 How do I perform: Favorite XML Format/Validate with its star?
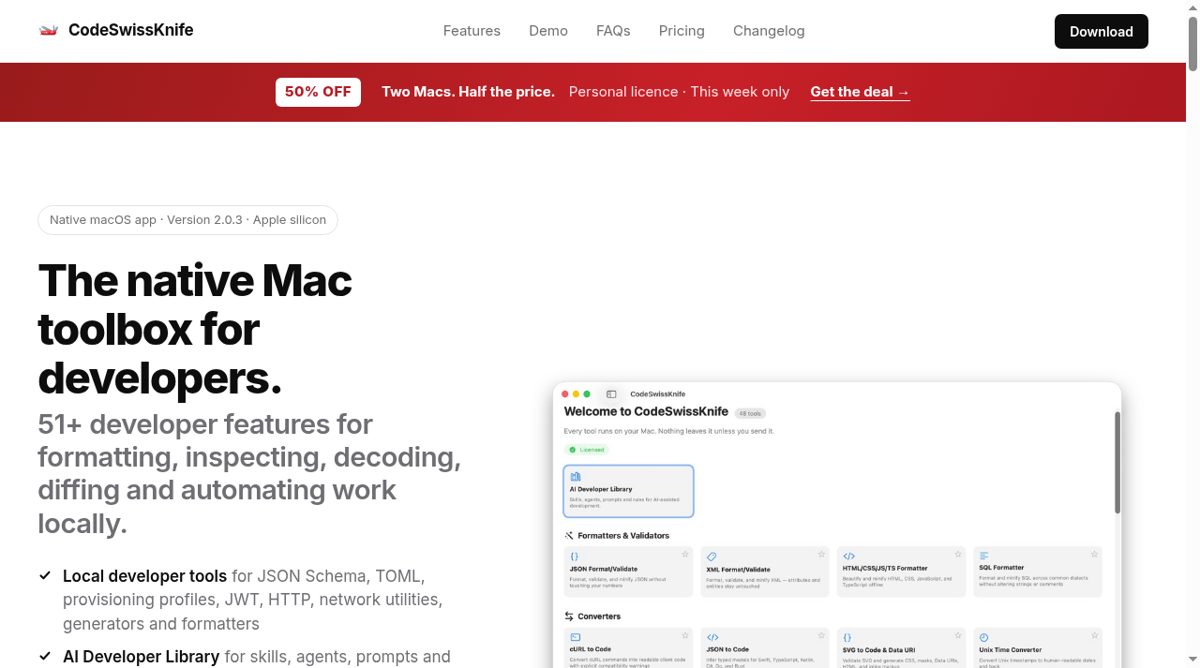(x=821, y=553)
